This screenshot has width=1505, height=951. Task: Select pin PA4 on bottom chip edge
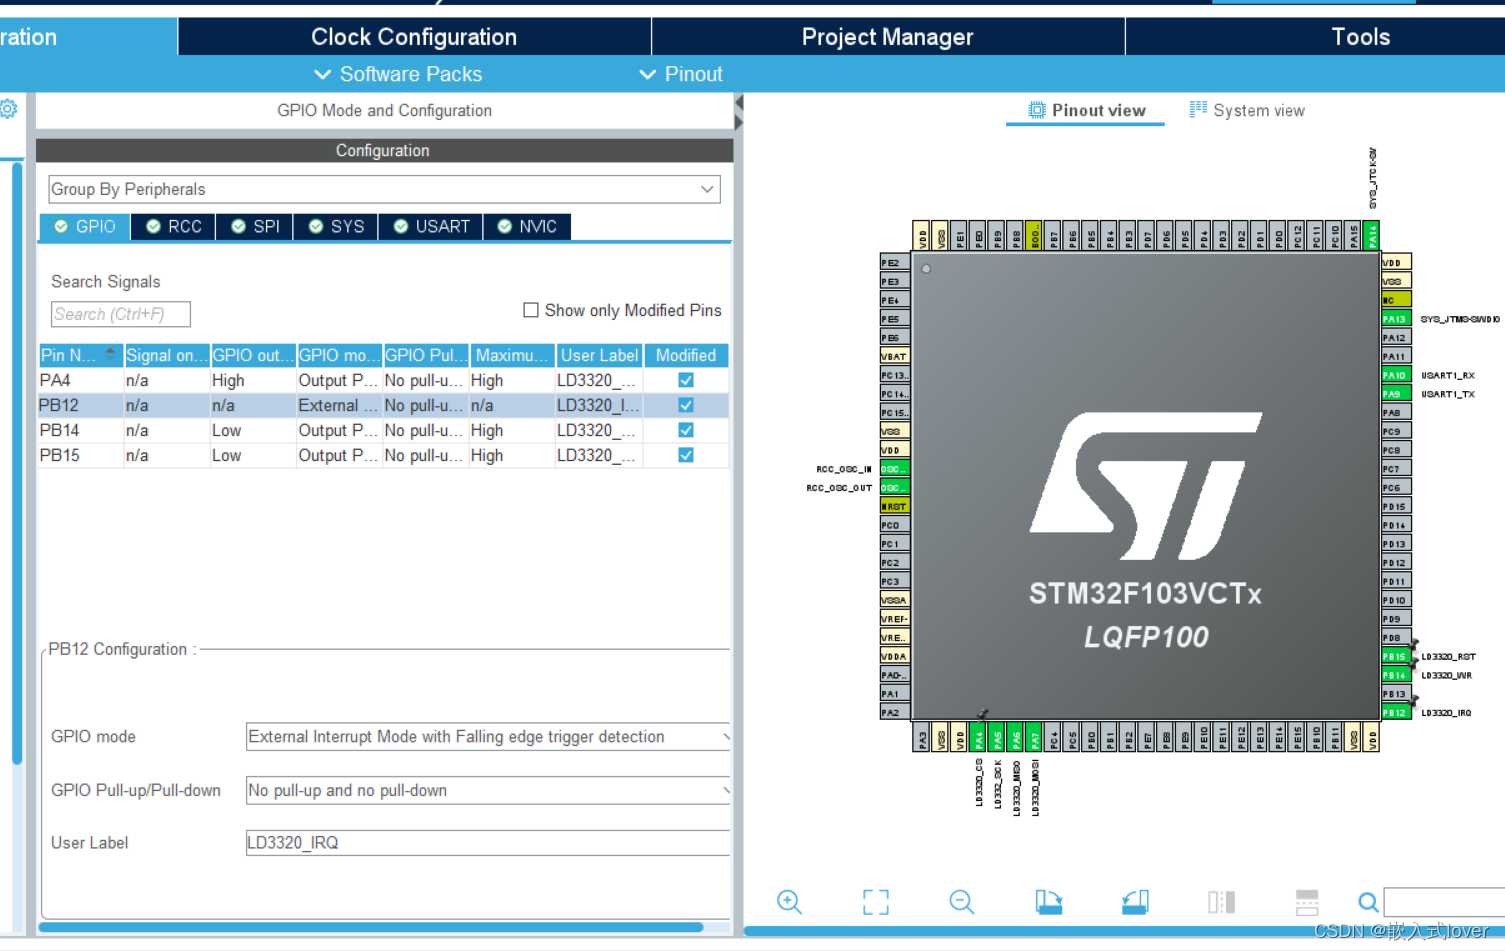[978, 738]
